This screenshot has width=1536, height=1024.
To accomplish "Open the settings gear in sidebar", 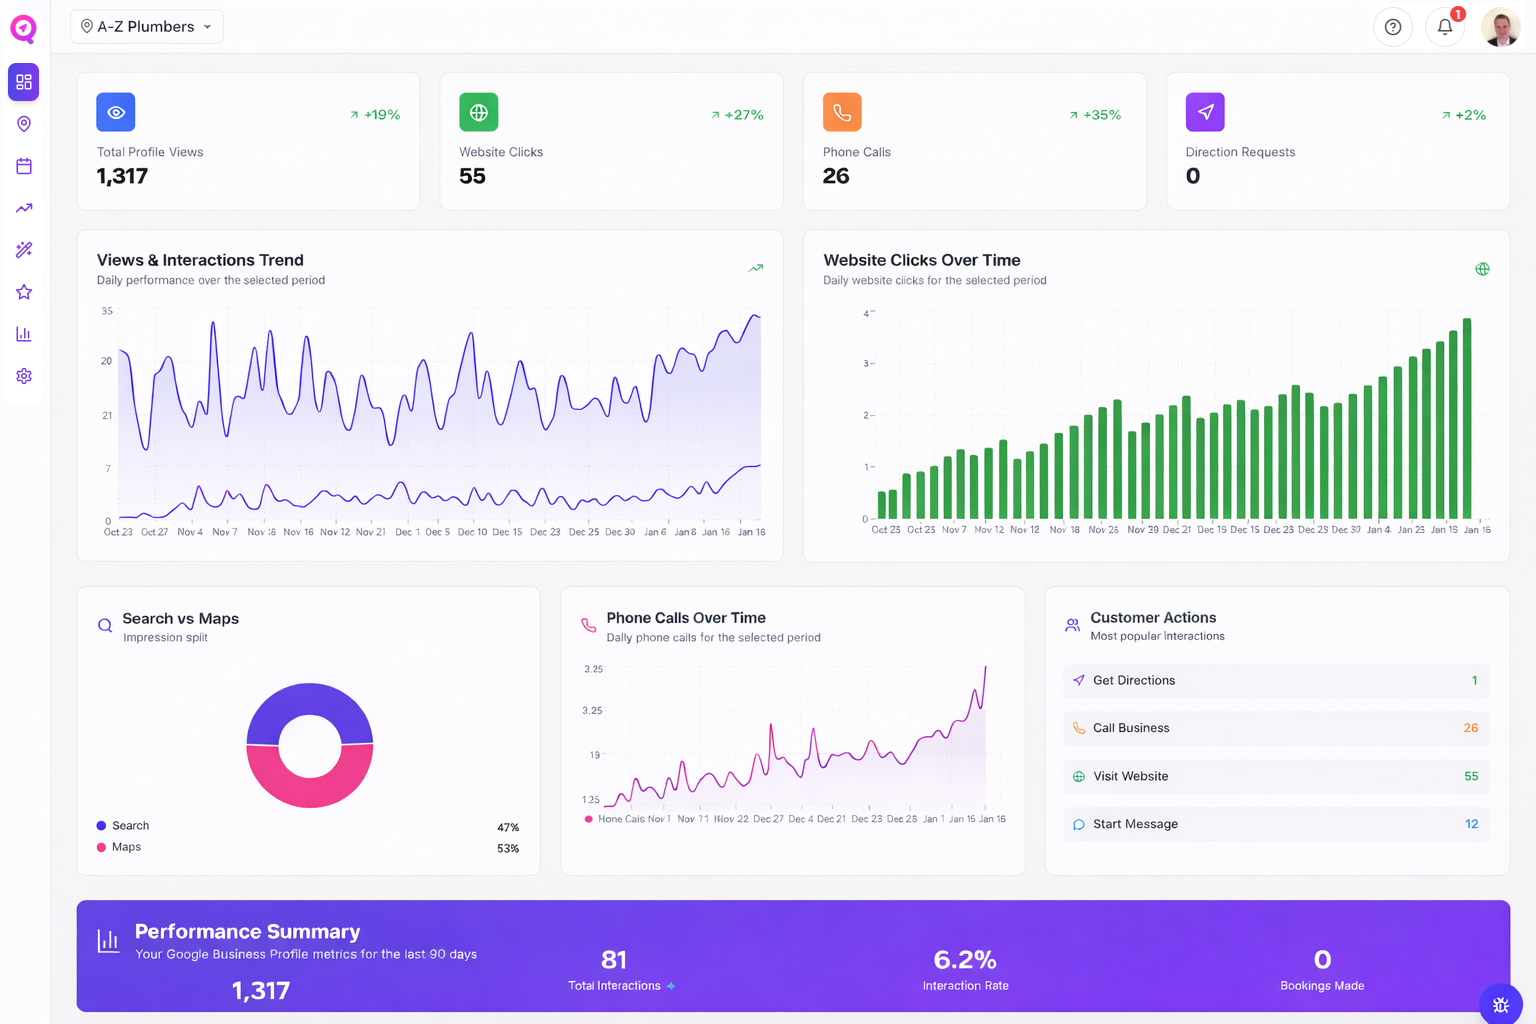I will click(x=23, y=376).
